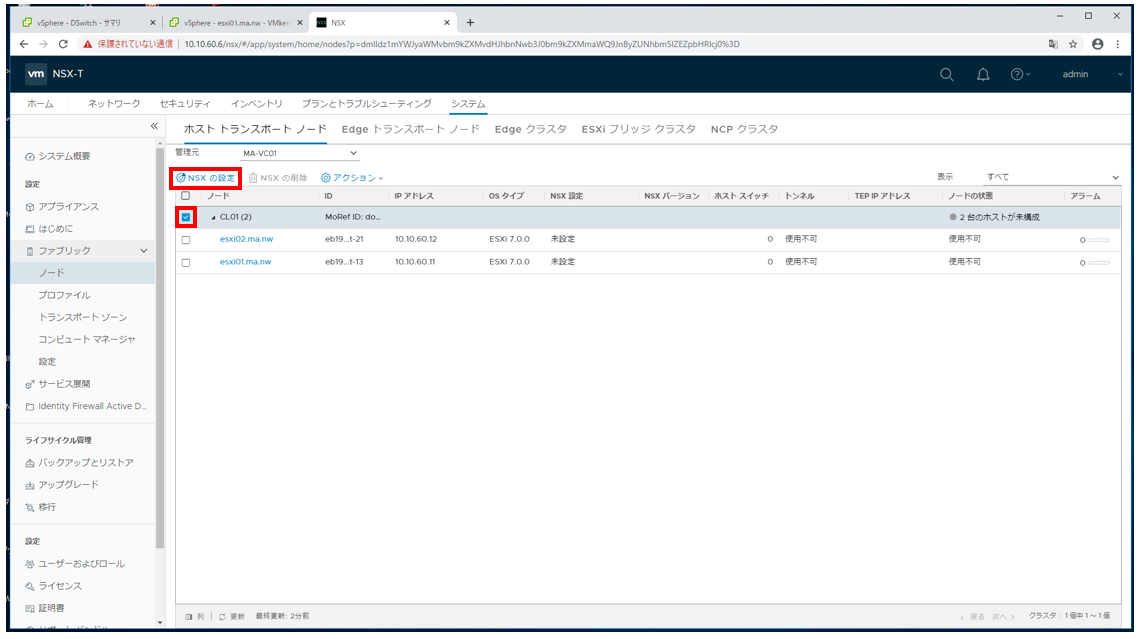Sort by the IP アドレス column header

click(414, 196)
